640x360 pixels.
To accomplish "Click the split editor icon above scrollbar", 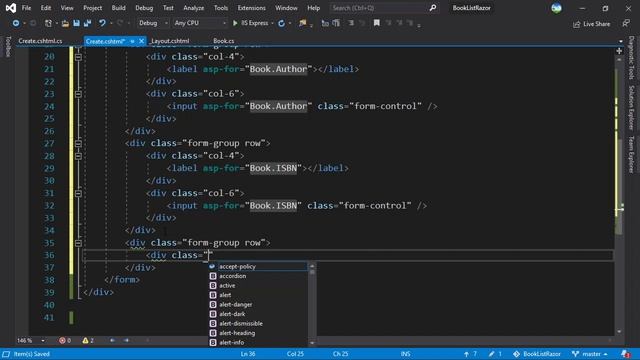I will point(619,51).
